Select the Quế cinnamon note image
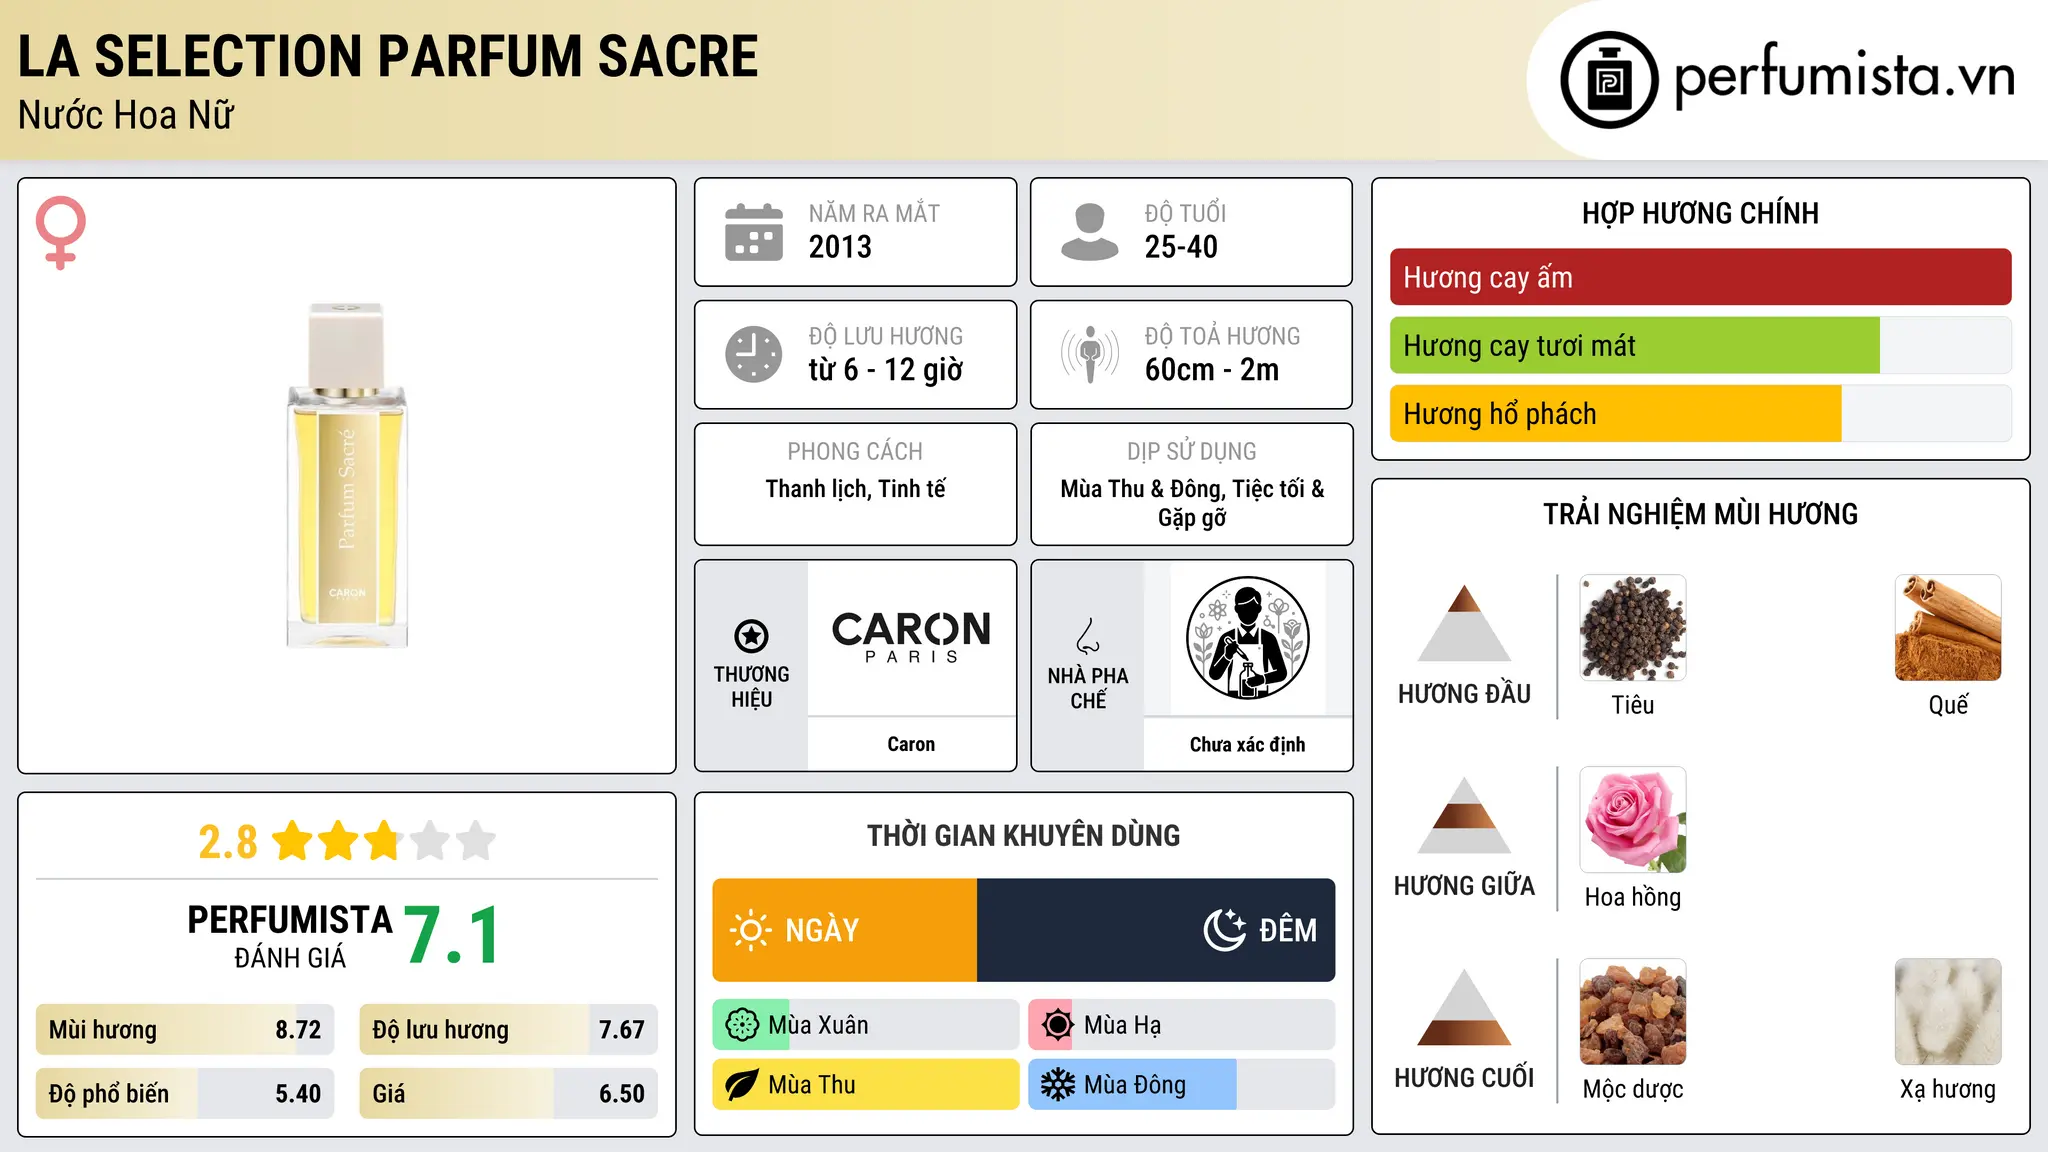 [1948, 628]
